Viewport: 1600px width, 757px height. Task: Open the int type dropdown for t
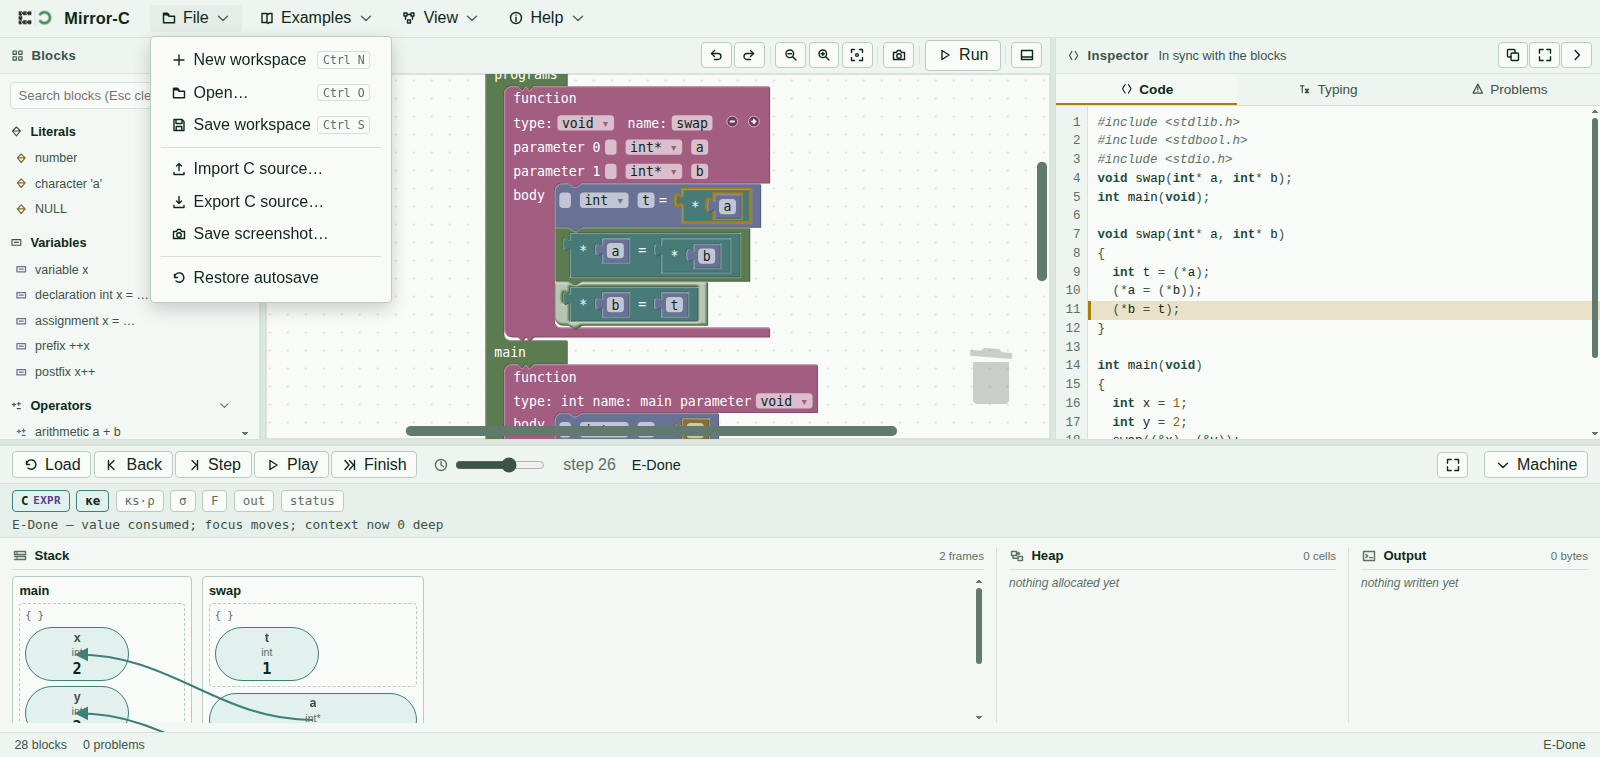tap(604, 200)
